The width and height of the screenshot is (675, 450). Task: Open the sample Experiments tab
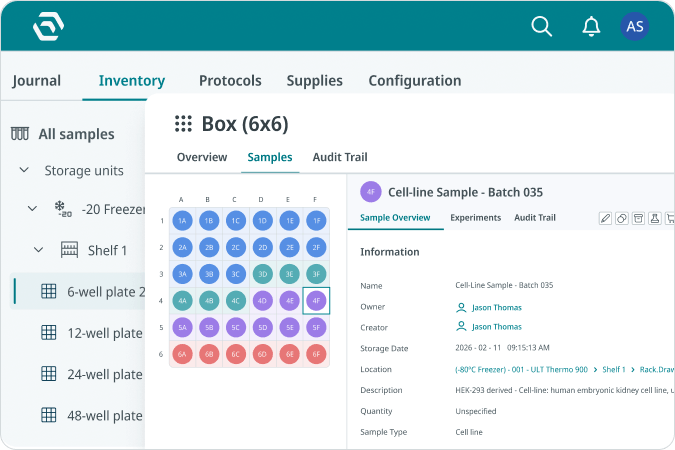tap(476, 218)
